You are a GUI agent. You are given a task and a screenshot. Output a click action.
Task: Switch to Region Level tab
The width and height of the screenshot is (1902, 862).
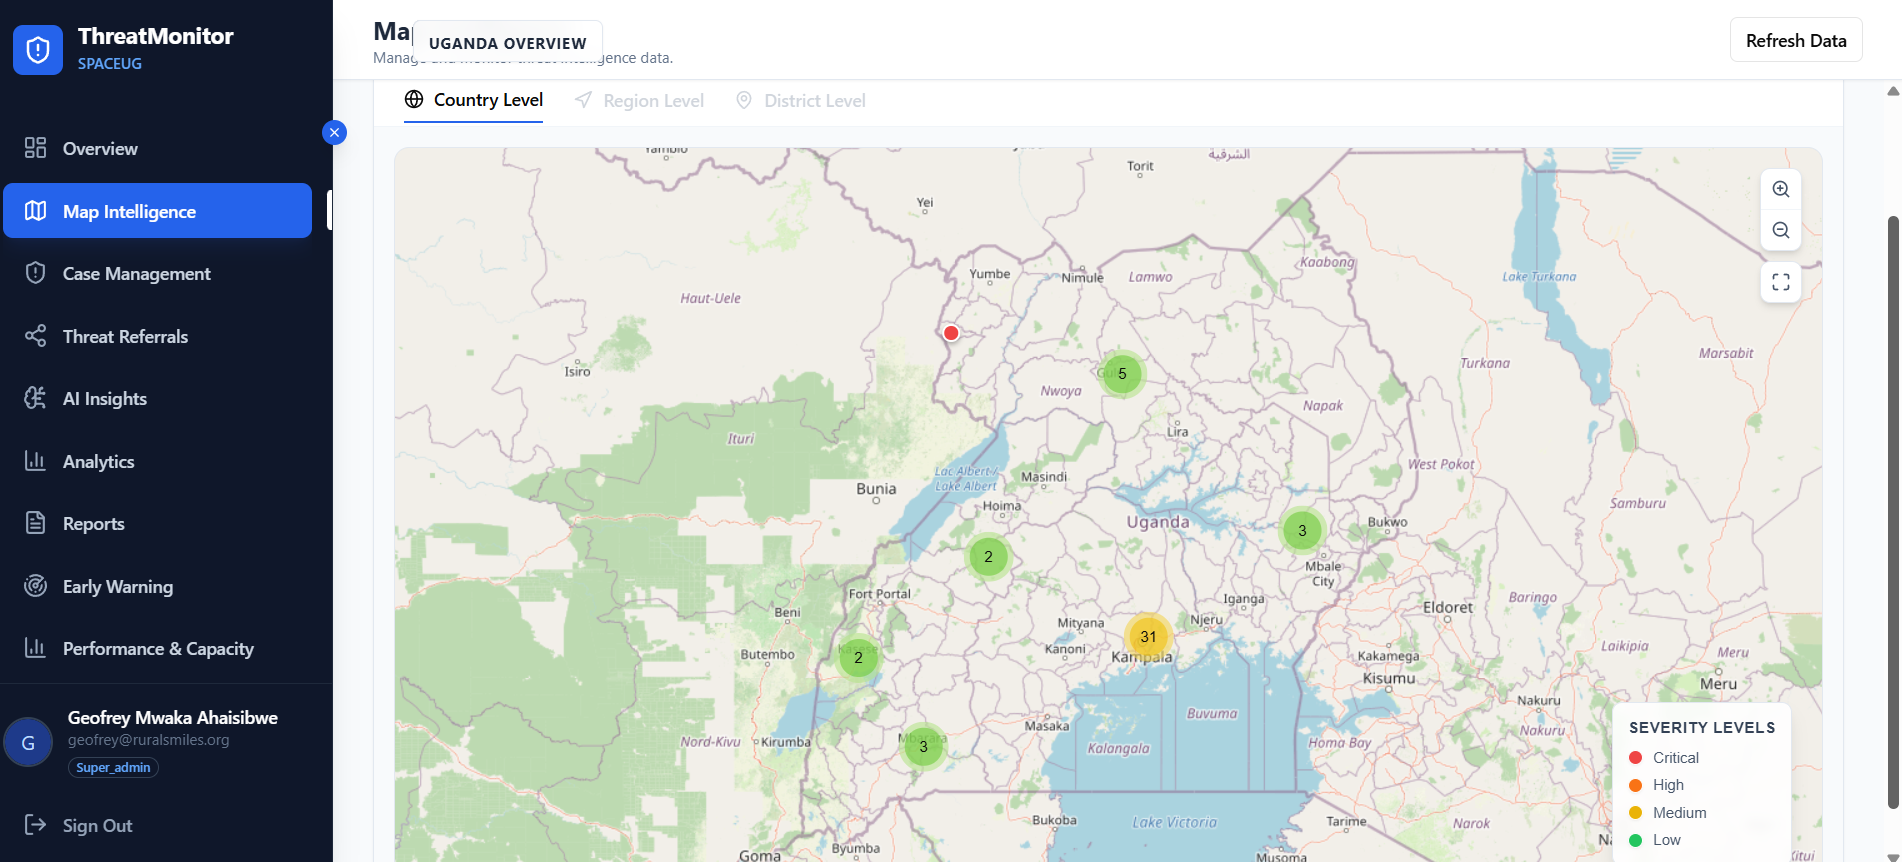(640, 101)
